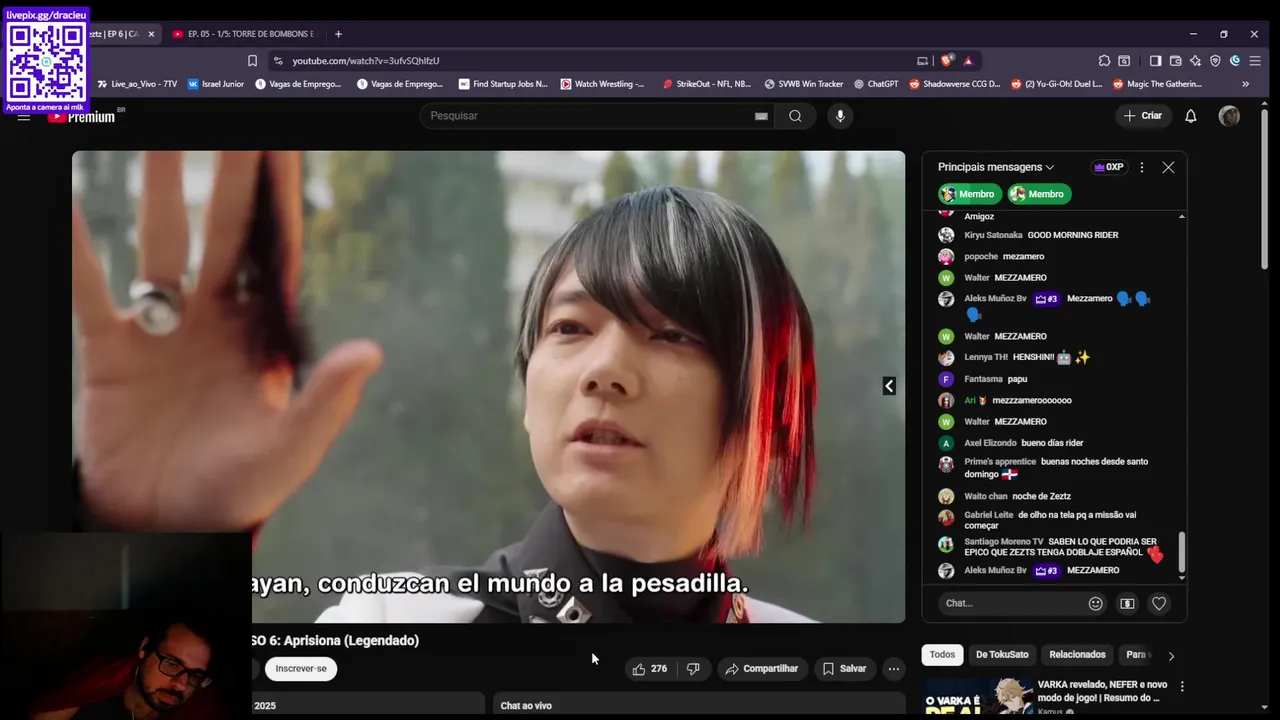Reveal more filter chips with right arrow
This screenshot has width=1280, height=720.
click(x=1171, y=656)
